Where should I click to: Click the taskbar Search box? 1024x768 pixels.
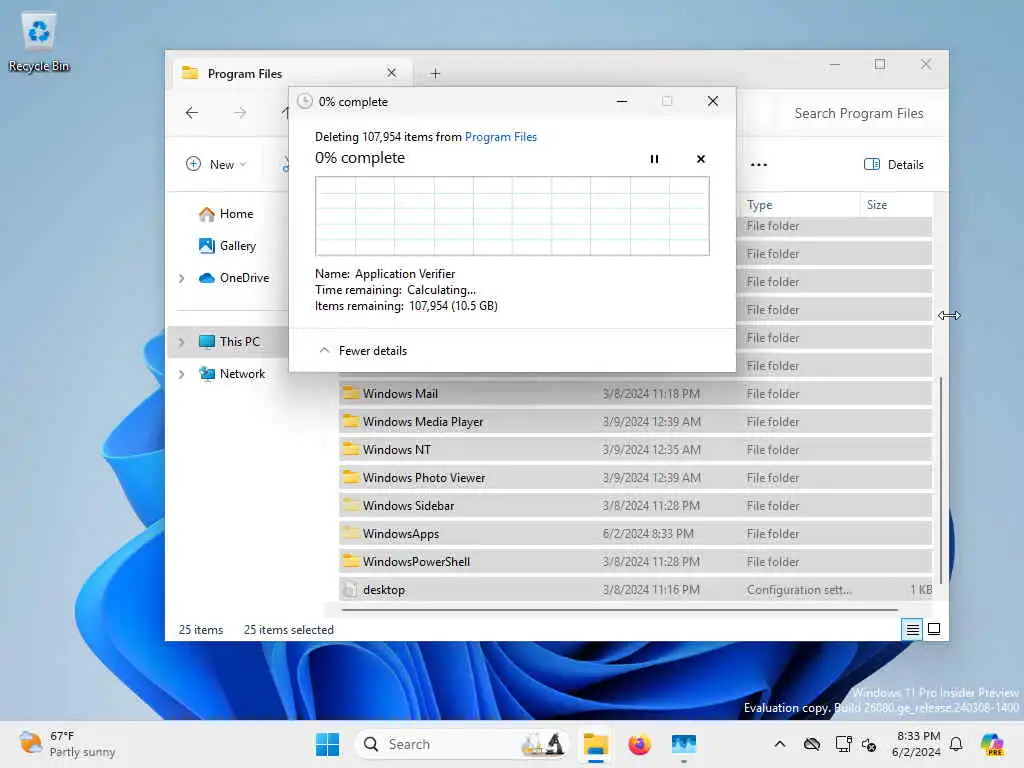point(462,744)
